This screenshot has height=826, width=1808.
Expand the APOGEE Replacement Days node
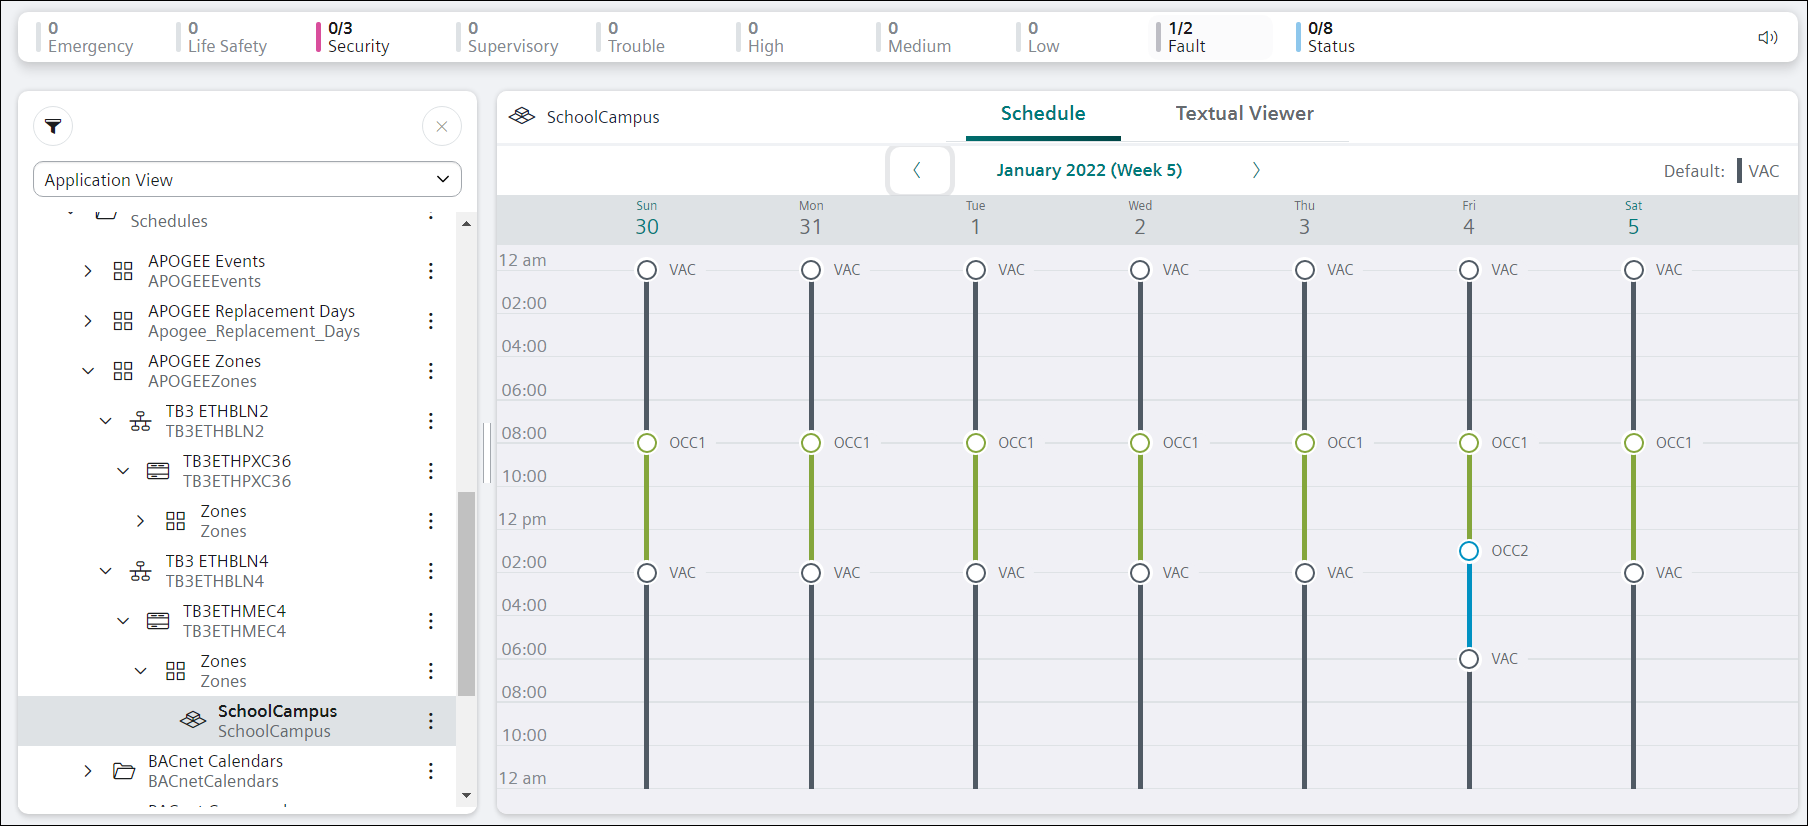88,321
